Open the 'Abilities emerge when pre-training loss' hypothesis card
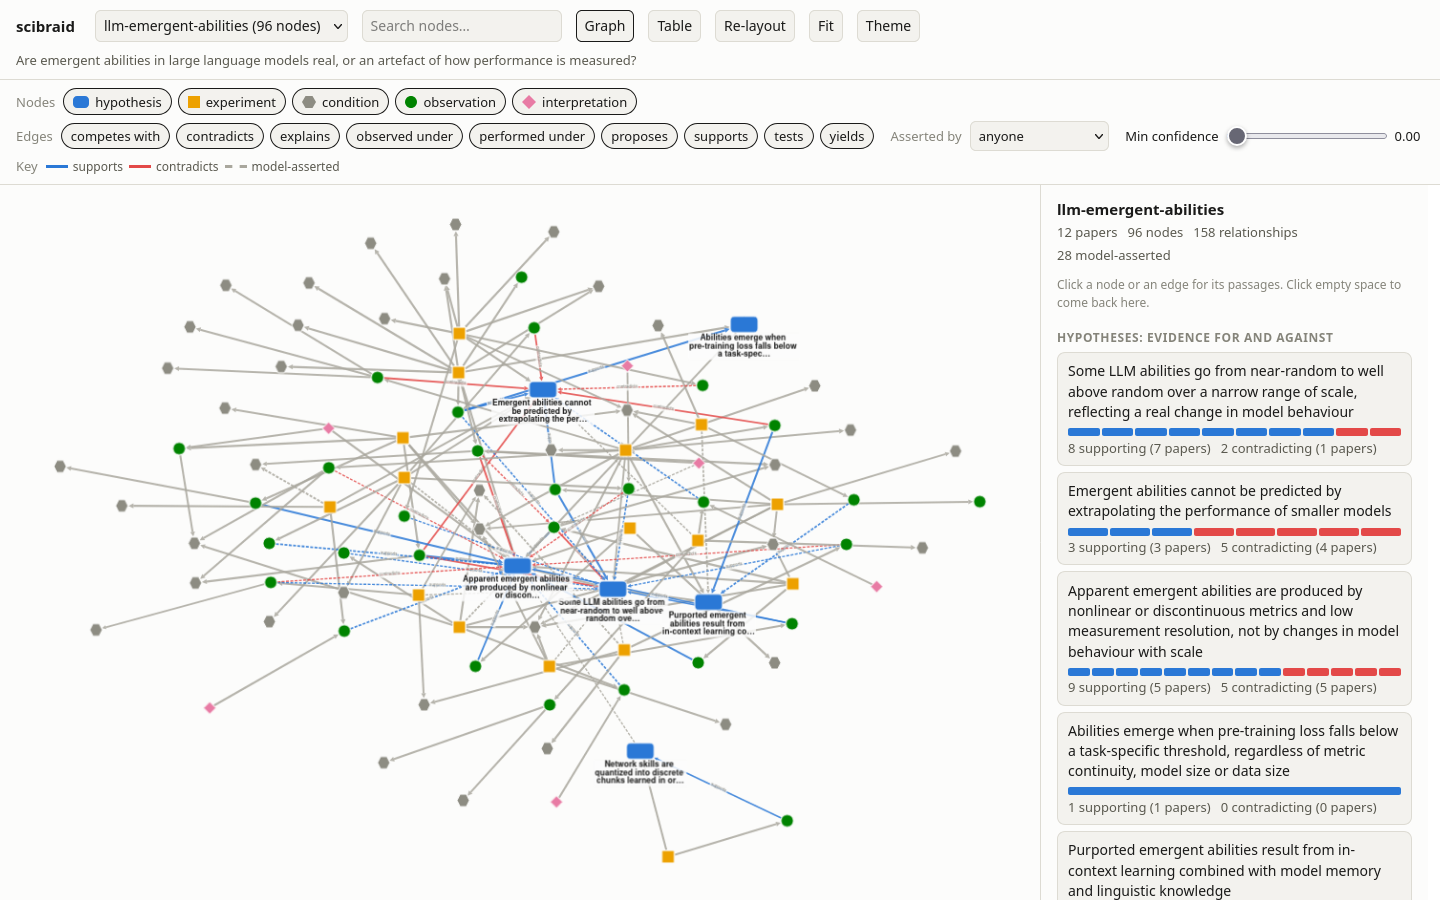 point(1234,768)
